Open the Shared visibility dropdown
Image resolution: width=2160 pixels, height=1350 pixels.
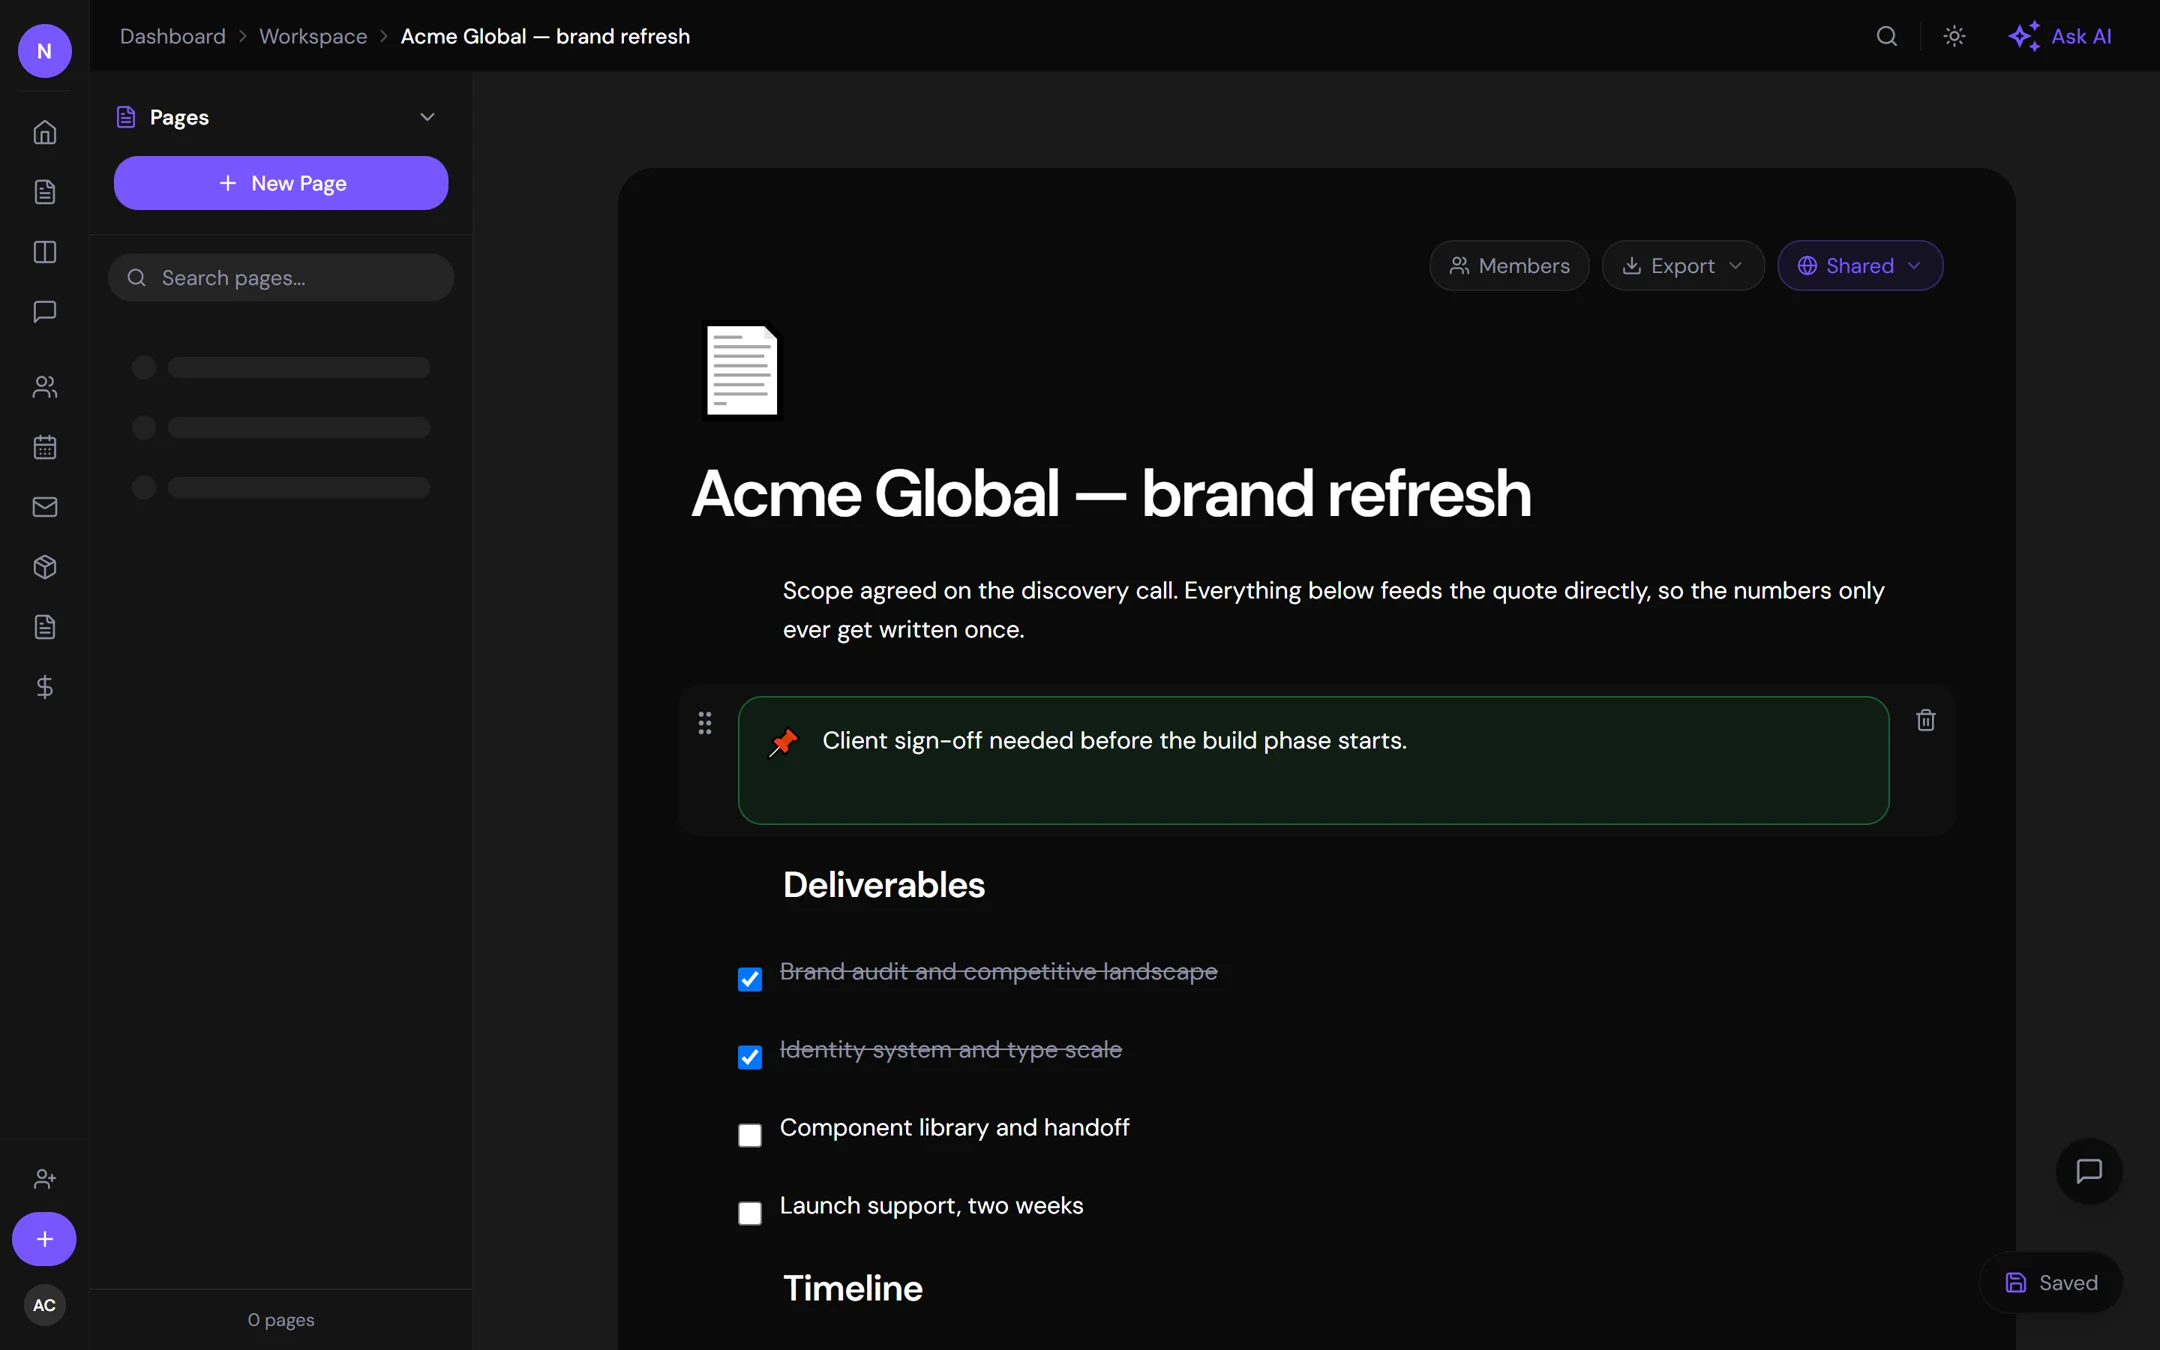[1860, 266]
